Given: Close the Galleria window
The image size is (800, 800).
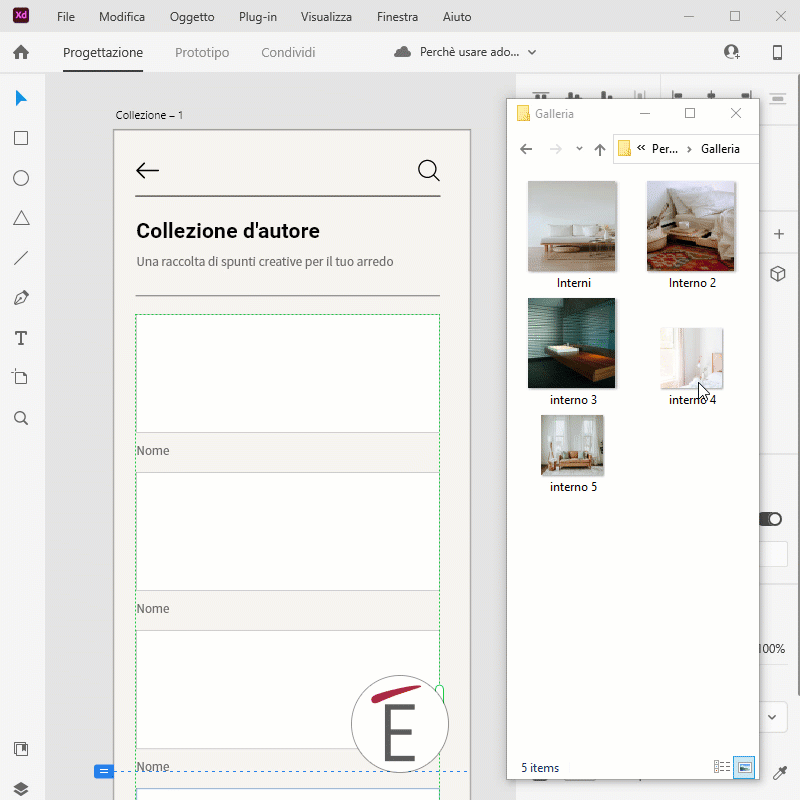Looking at the screenshot, I should (736, 113).
